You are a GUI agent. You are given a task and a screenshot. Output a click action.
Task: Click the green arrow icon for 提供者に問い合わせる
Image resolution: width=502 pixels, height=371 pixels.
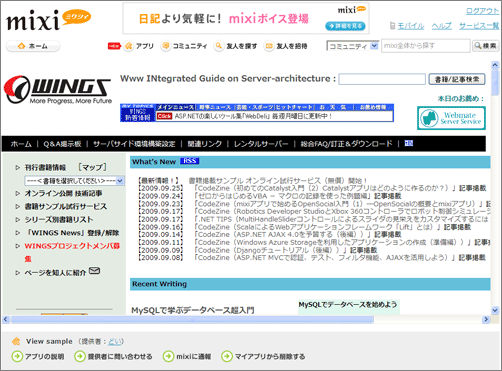[x=80, y=356]
